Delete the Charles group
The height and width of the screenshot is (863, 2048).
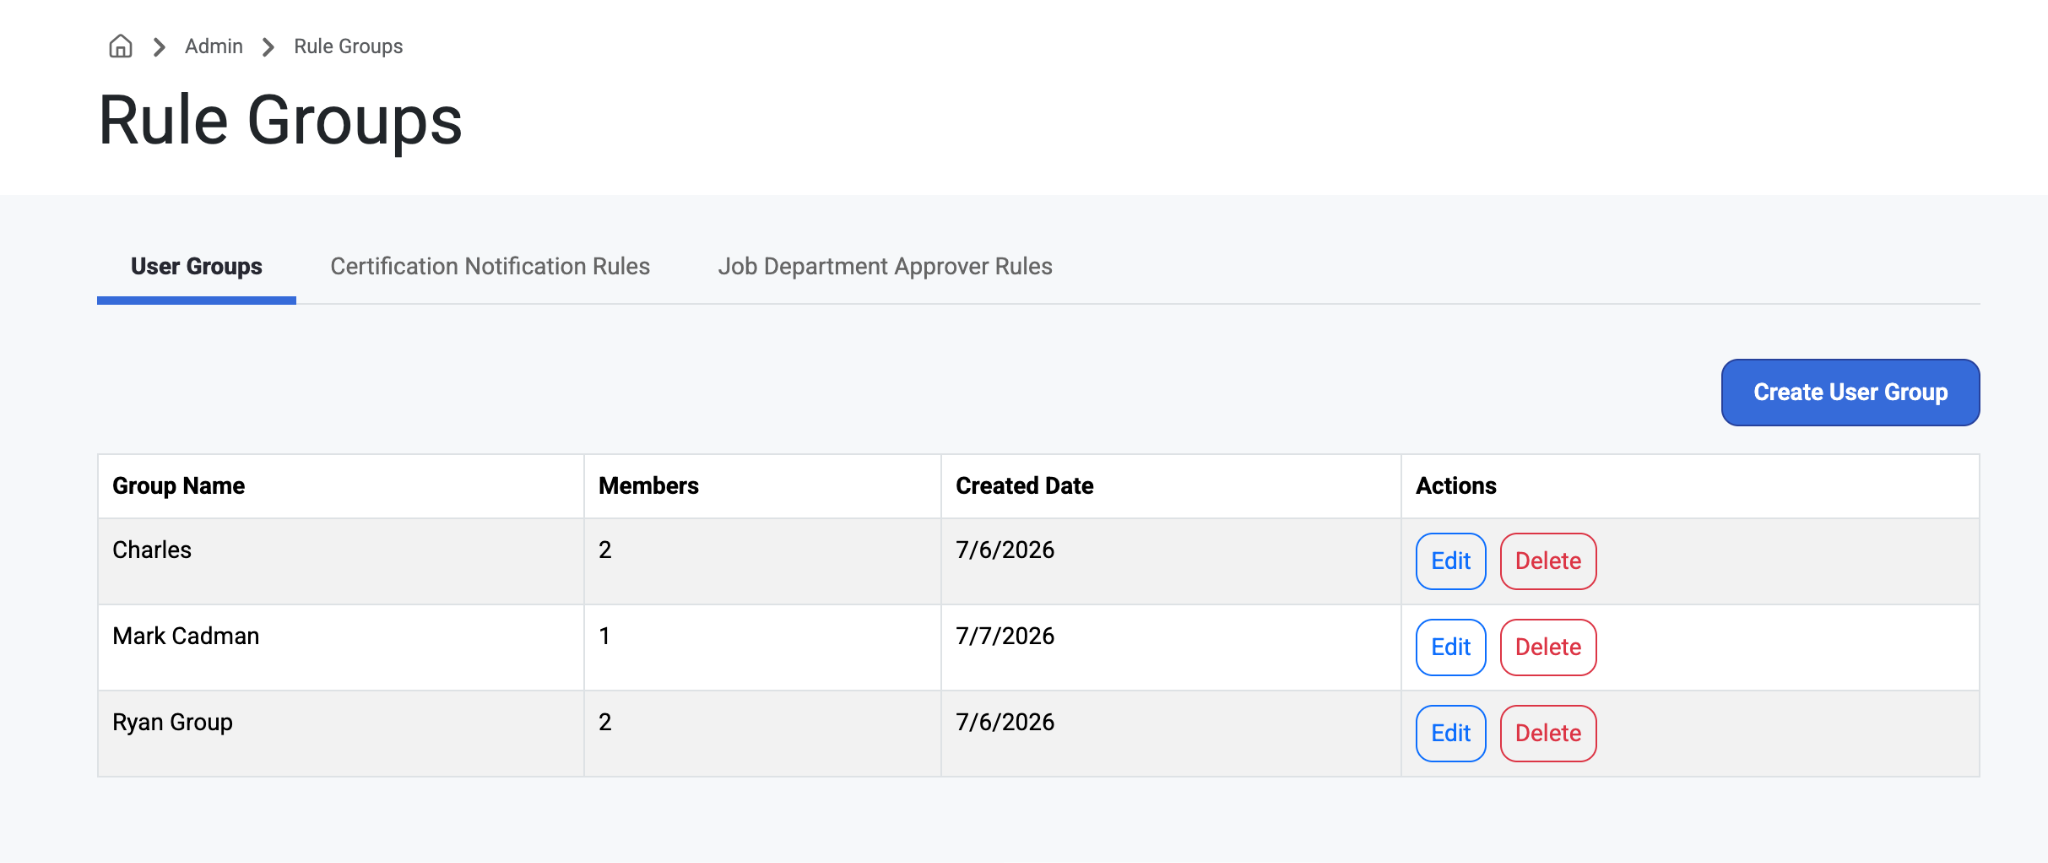[x=1548, y=561]
